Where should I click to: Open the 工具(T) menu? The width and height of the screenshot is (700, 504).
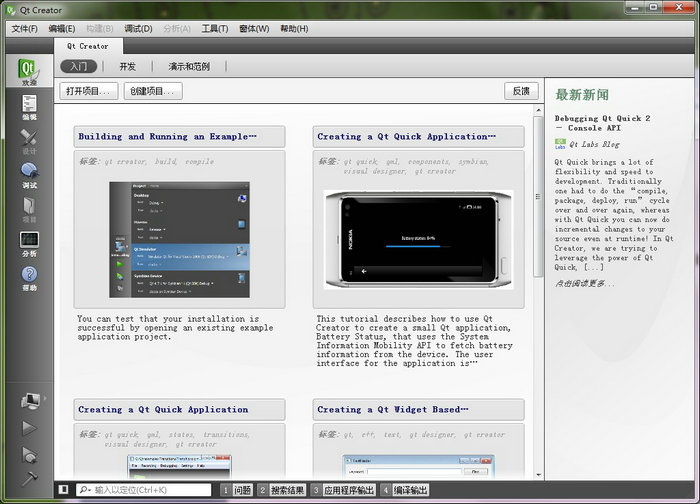215,29
